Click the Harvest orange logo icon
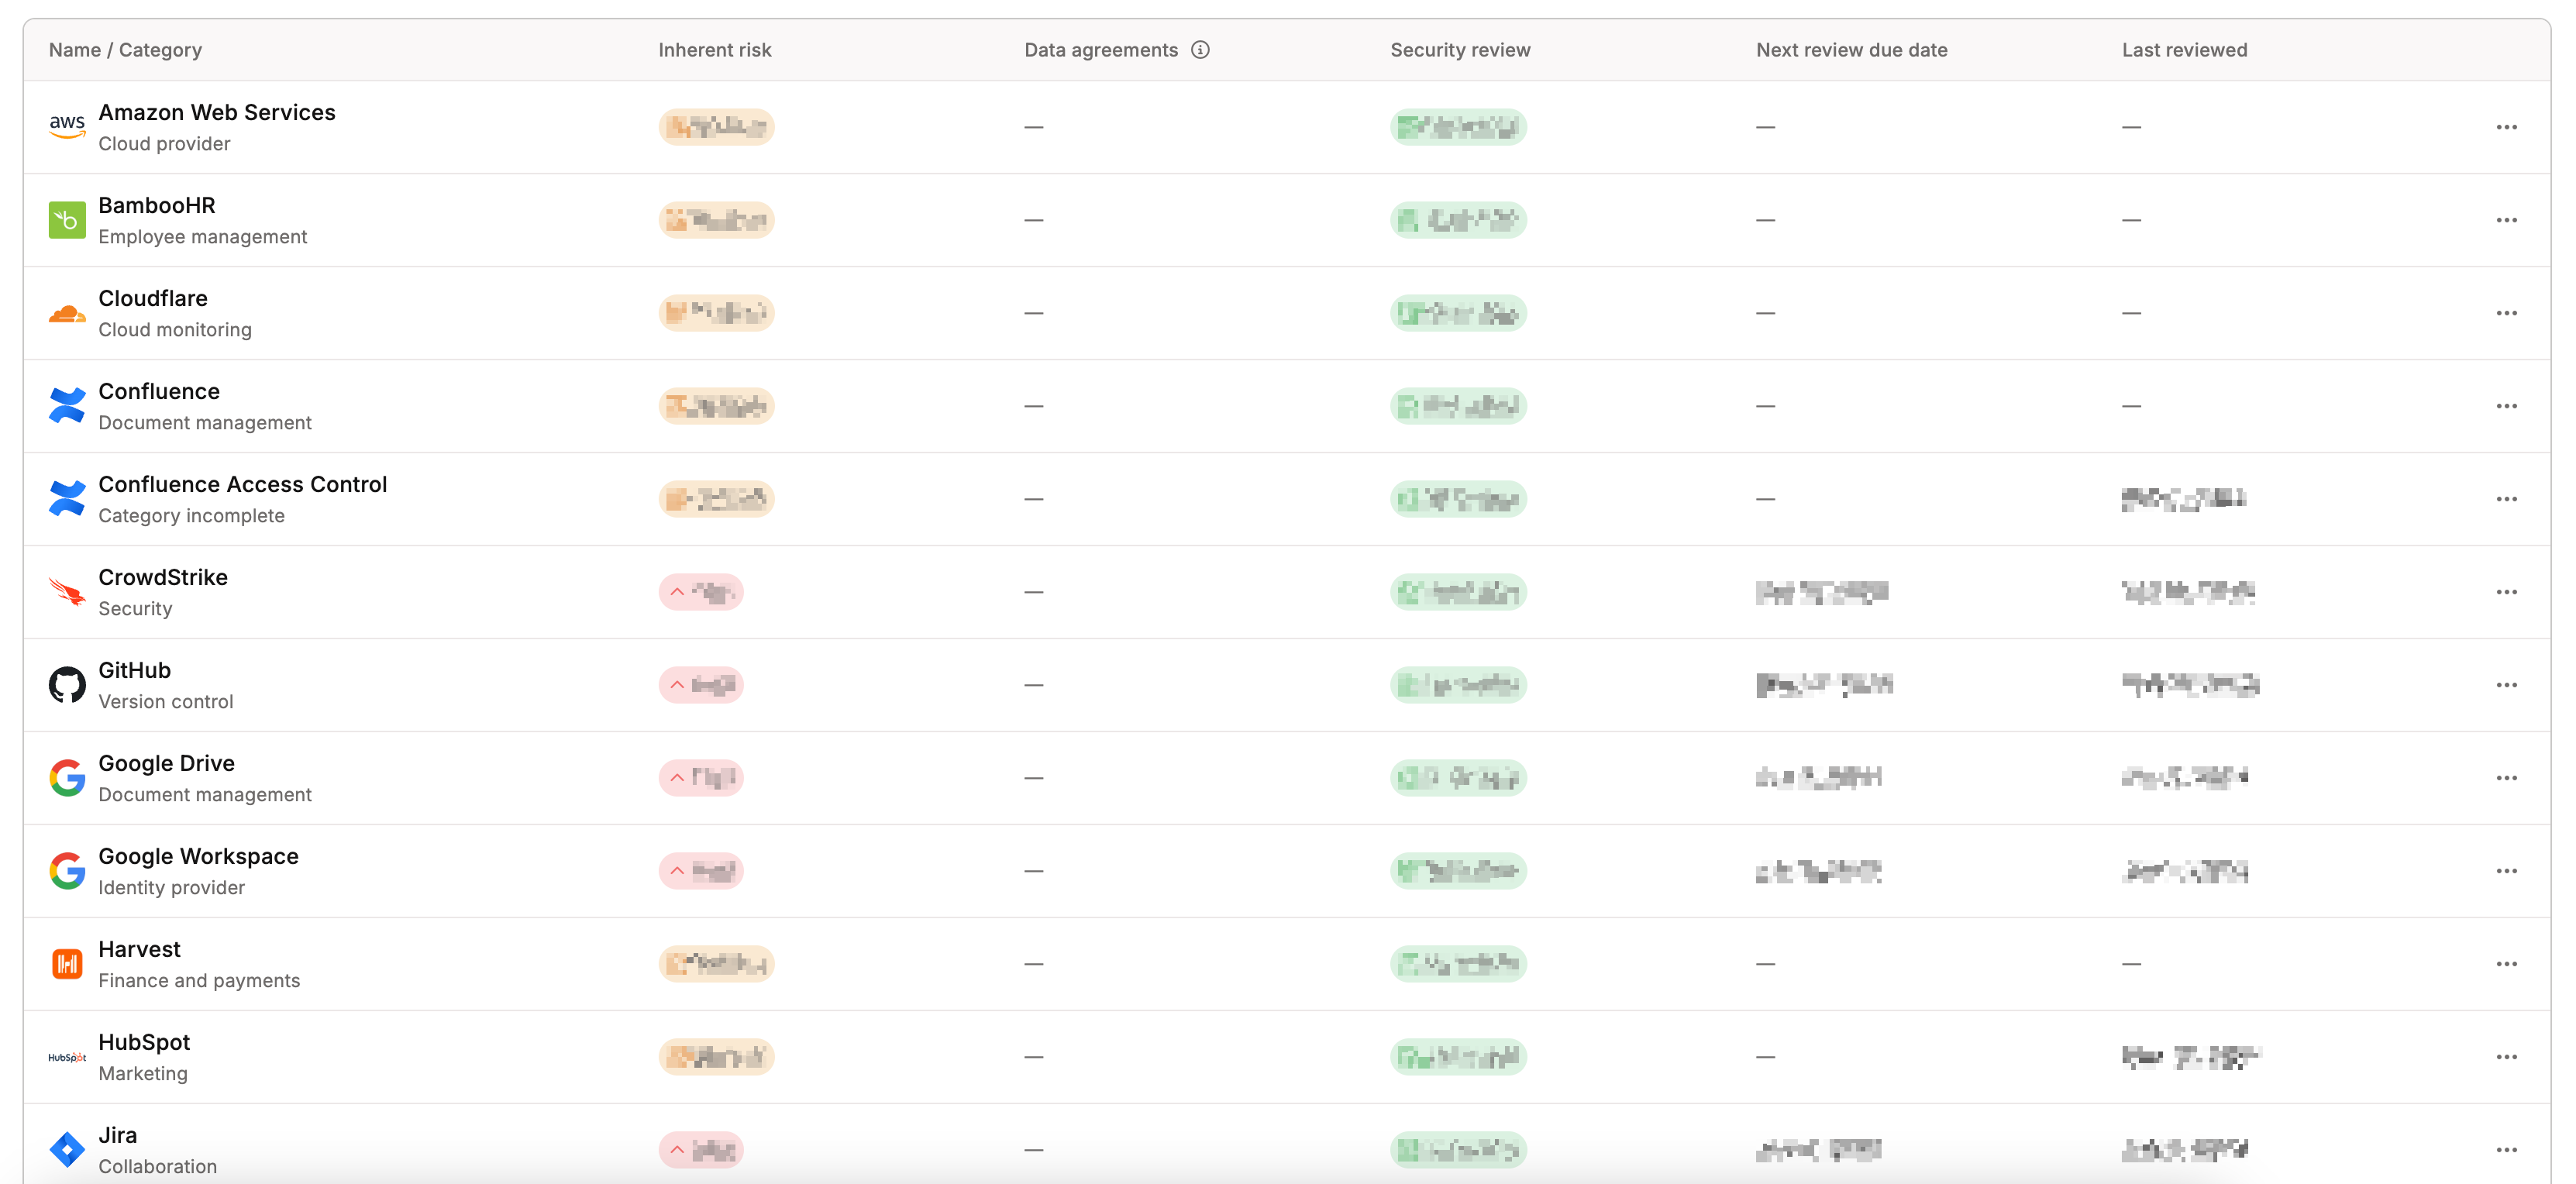This screenshot has height=1184, width=2576. (67, 964)
